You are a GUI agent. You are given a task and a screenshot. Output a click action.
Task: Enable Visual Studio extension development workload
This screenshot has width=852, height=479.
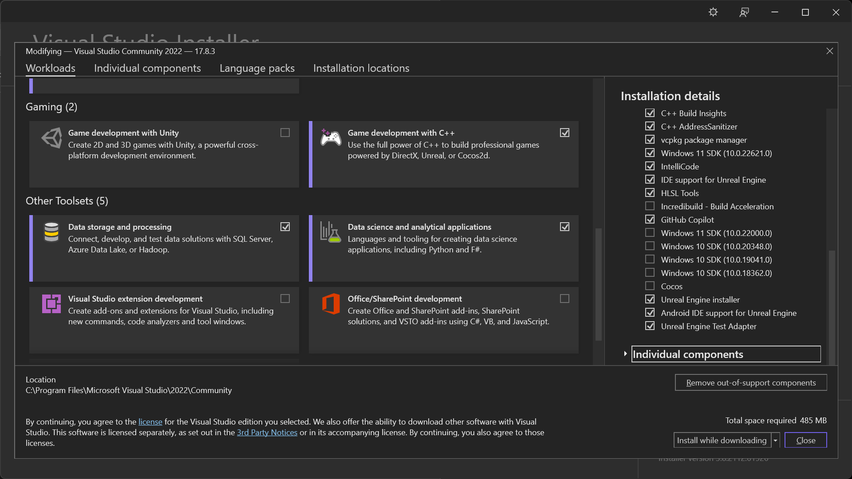click(x=285, y=298)
